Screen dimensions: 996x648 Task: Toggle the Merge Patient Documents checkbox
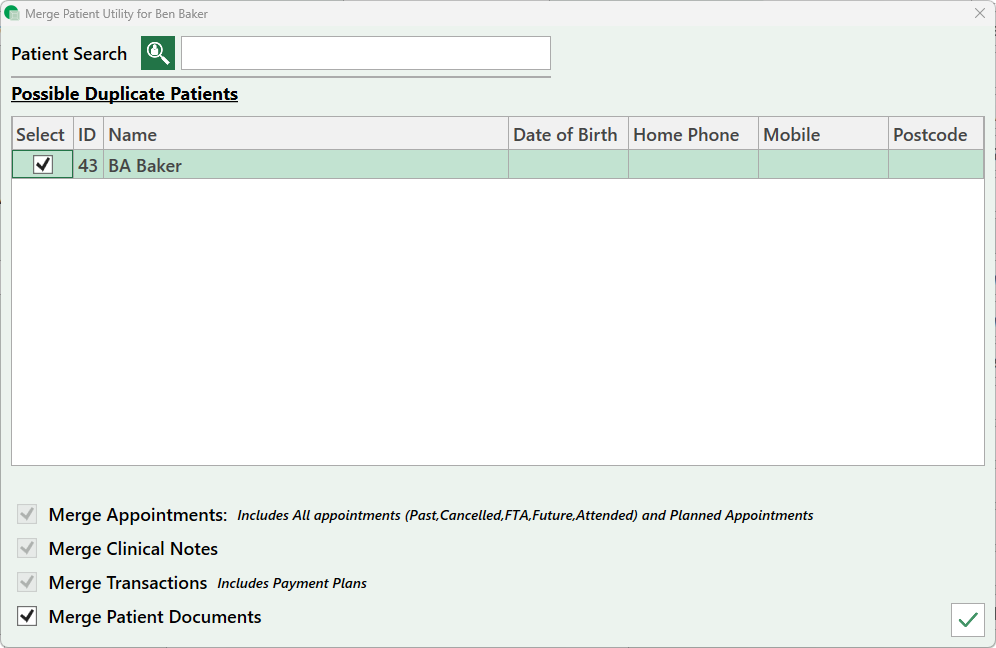[28, 616]
